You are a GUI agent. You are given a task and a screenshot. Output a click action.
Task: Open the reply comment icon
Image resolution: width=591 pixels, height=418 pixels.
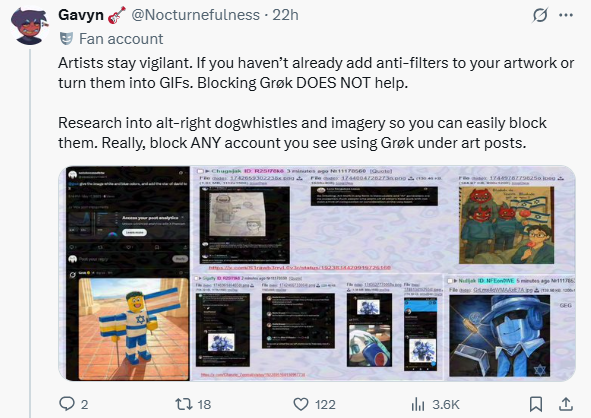click(x=67, y=404)
